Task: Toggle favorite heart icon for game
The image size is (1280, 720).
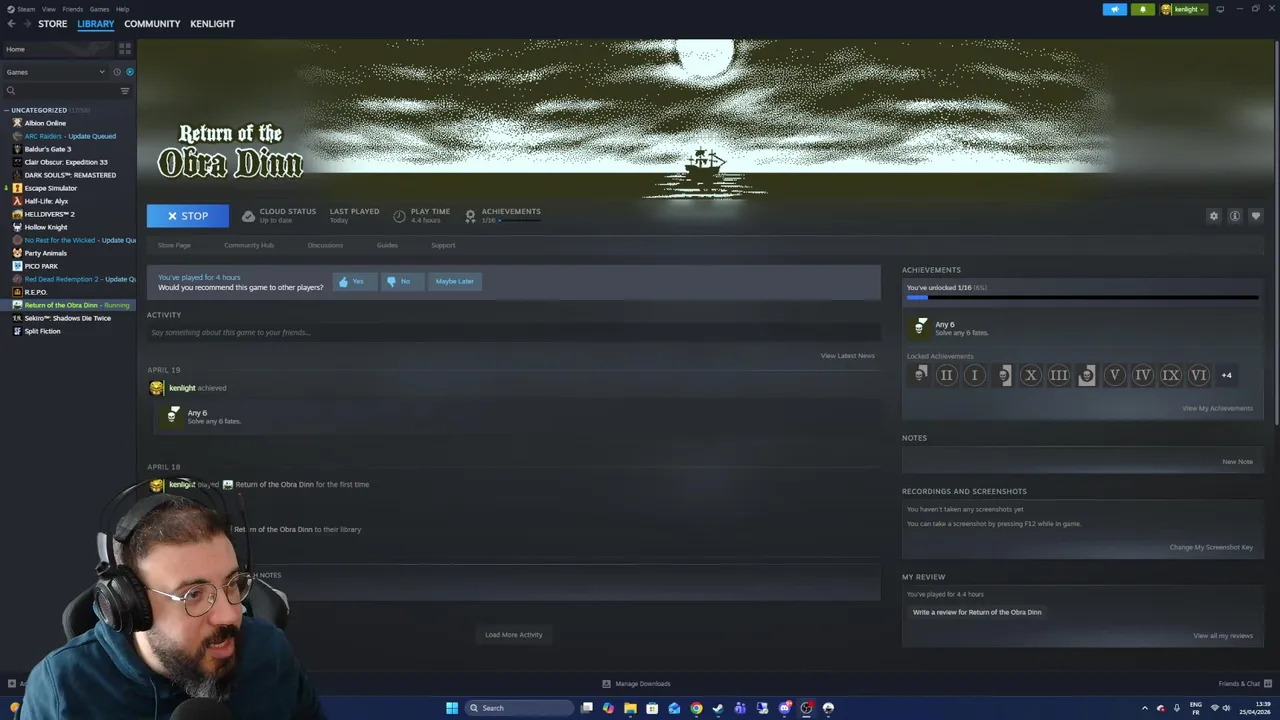Action: point(1256,216)
